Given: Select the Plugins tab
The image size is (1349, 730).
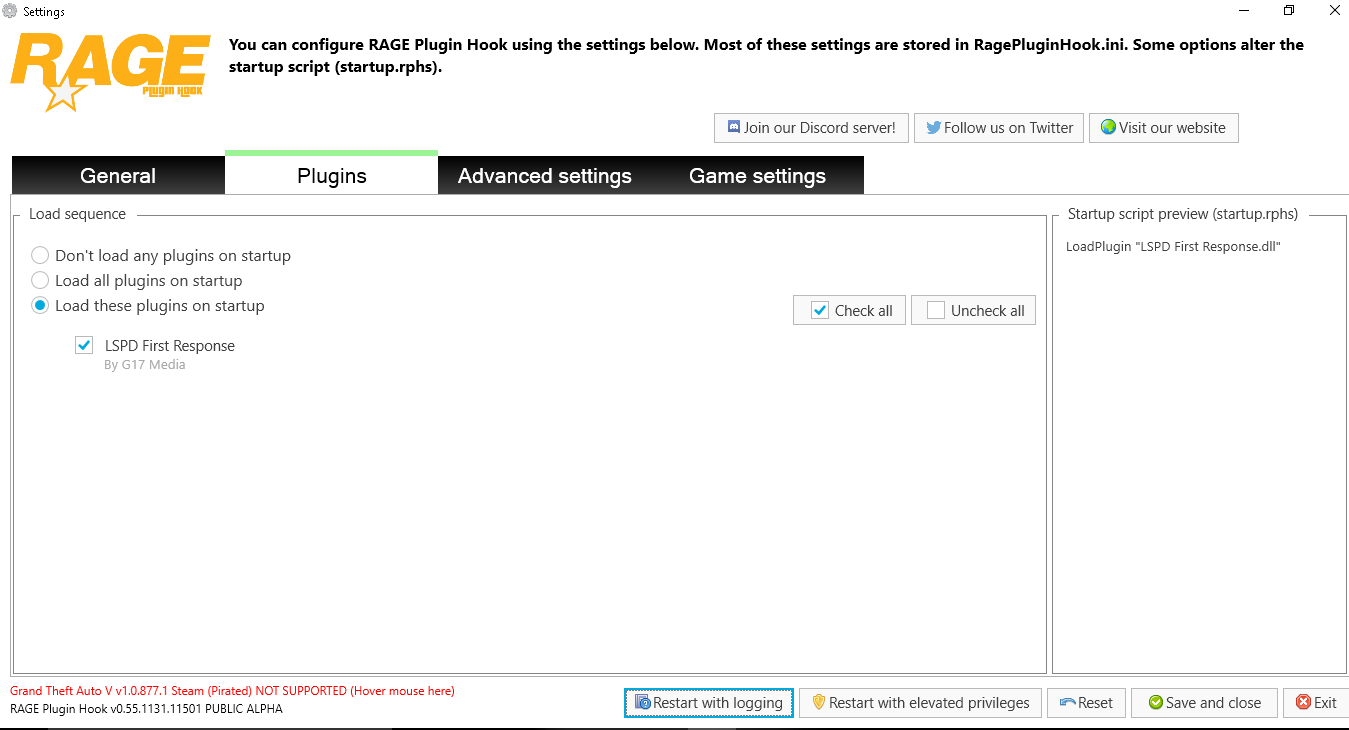Looking at the screenshot, I should 332,175.
